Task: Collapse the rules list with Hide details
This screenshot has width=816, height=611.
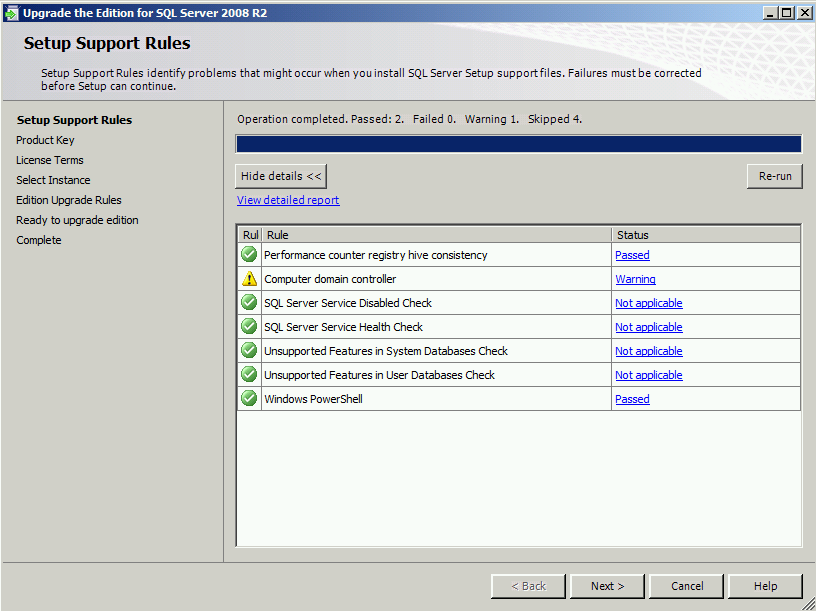Action: click(x=281, y=176)
